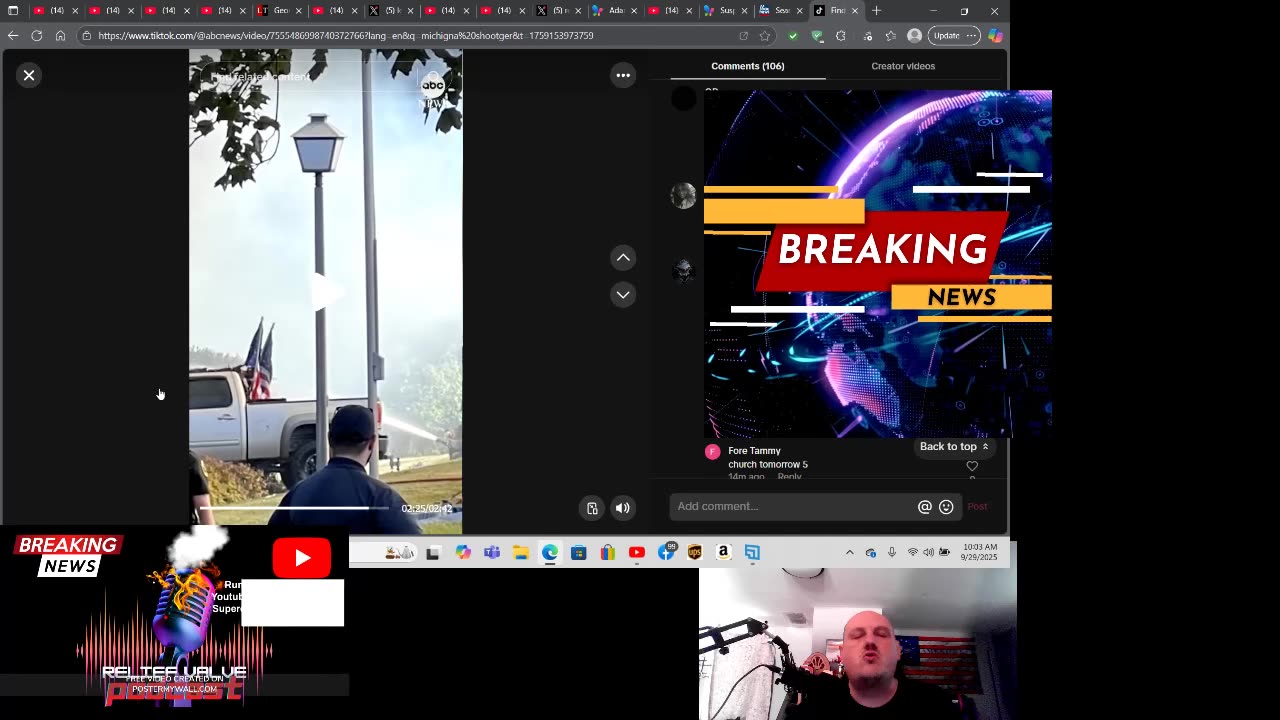Switch to the Creator videos tab
The width and height of the screenshot is (1280, 720).
tap(903, 66)
